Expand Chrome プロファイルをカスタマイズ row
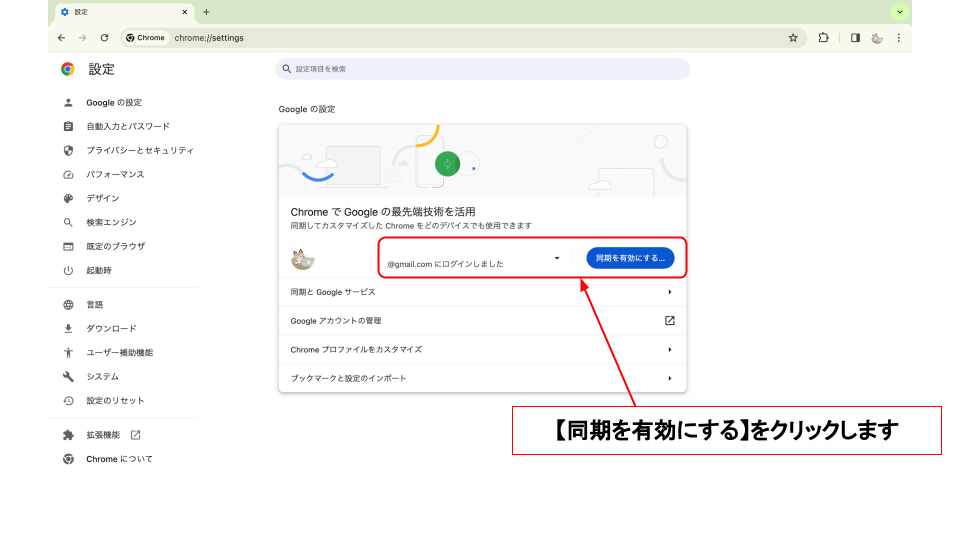 point(669,350)
